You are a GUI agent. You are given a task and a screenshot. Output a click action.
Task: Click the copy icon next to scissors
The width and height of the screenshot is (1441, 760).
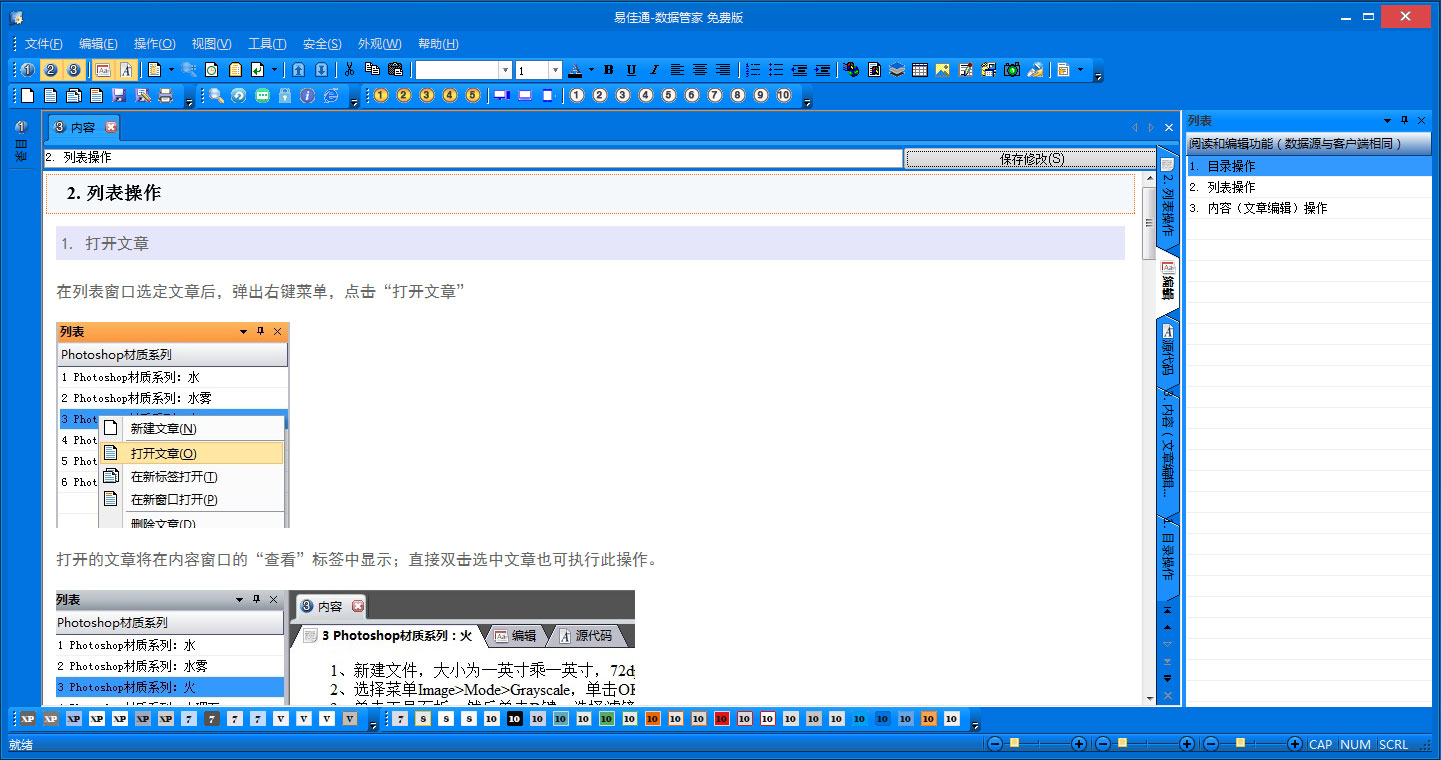372,70
